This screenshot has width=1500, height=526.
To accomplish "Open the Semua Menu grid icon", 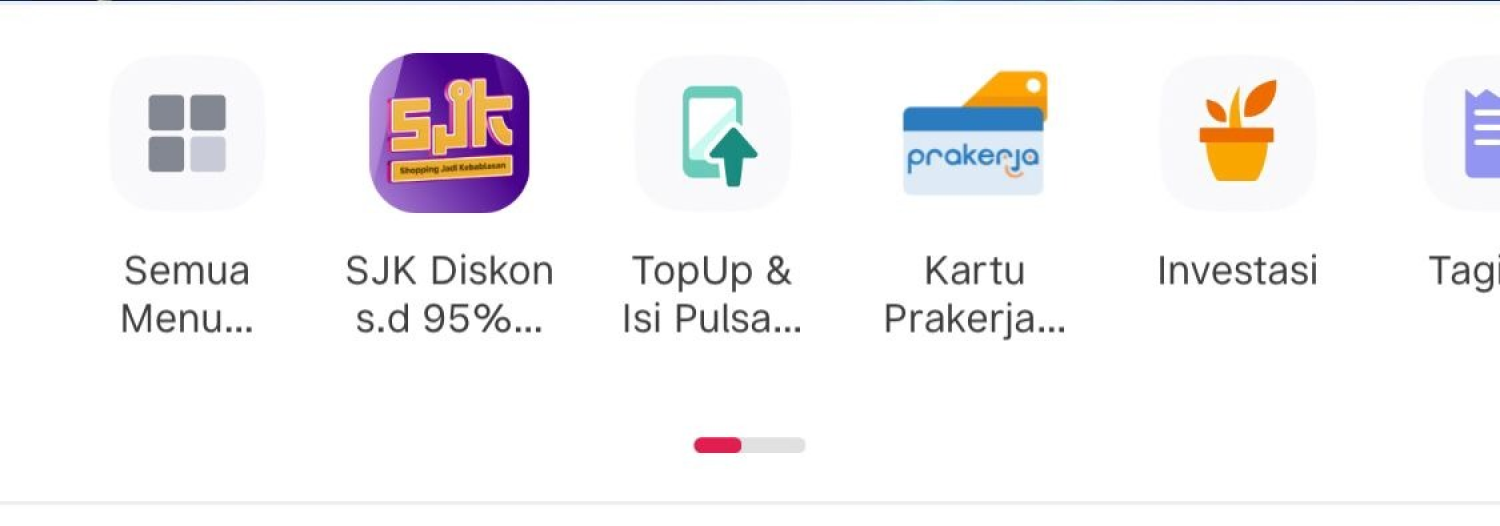I will point(187,133).
